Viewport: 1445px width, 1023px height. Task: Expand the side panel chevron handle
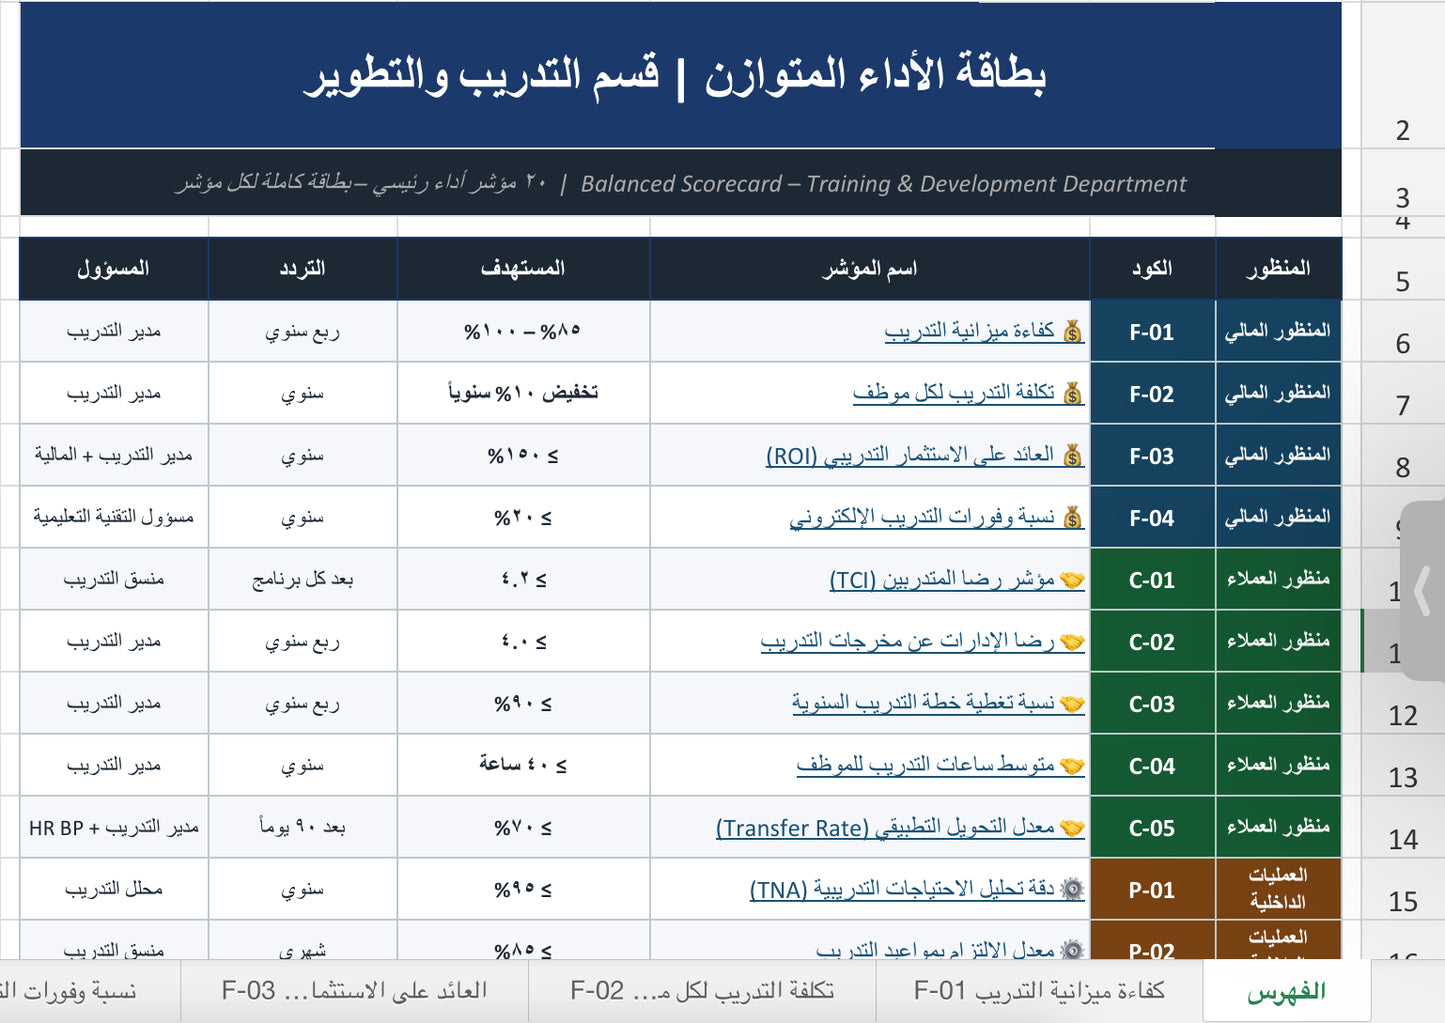tap(1423, 591)
